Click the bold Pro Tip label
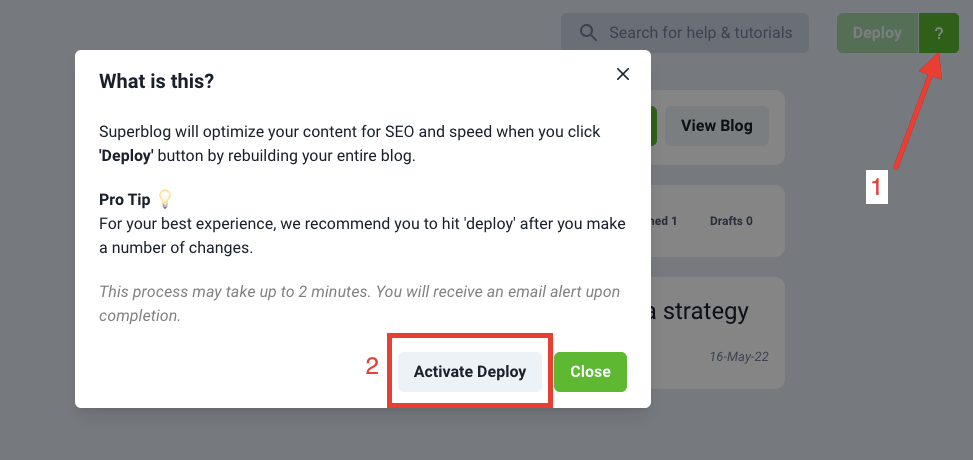 (125, 200)
